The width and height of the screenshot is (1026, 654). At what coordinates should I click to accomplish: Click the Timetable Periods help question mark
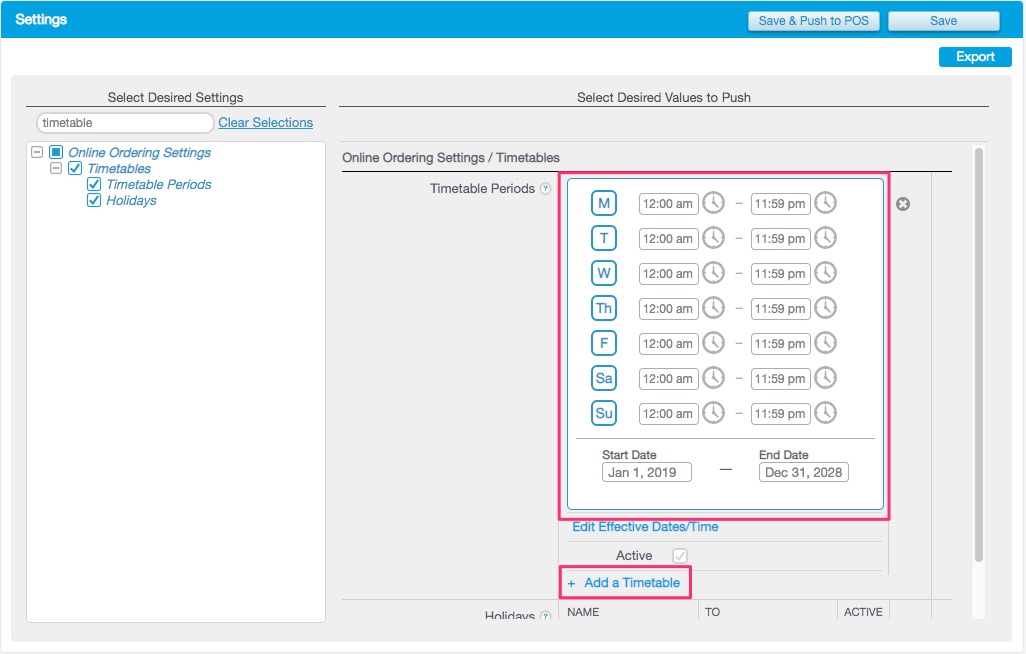point(546,188)
